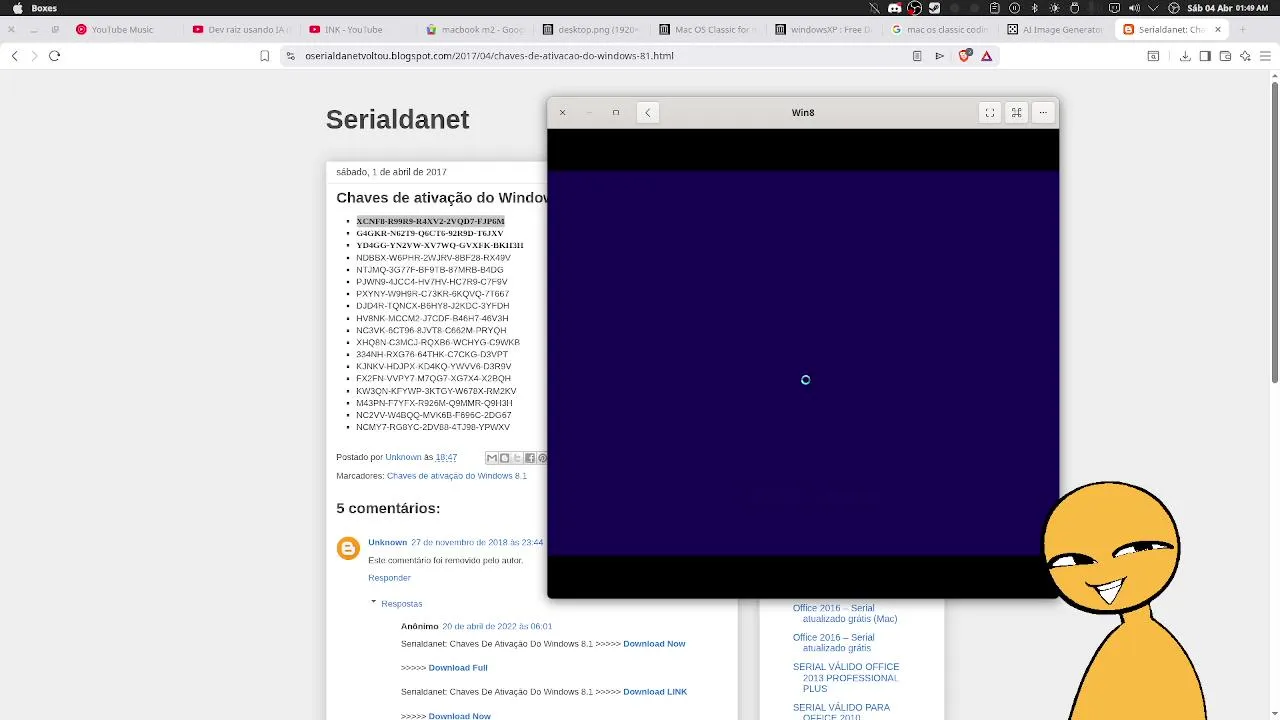Click the email share icon under post

click(x=491, y=458)
